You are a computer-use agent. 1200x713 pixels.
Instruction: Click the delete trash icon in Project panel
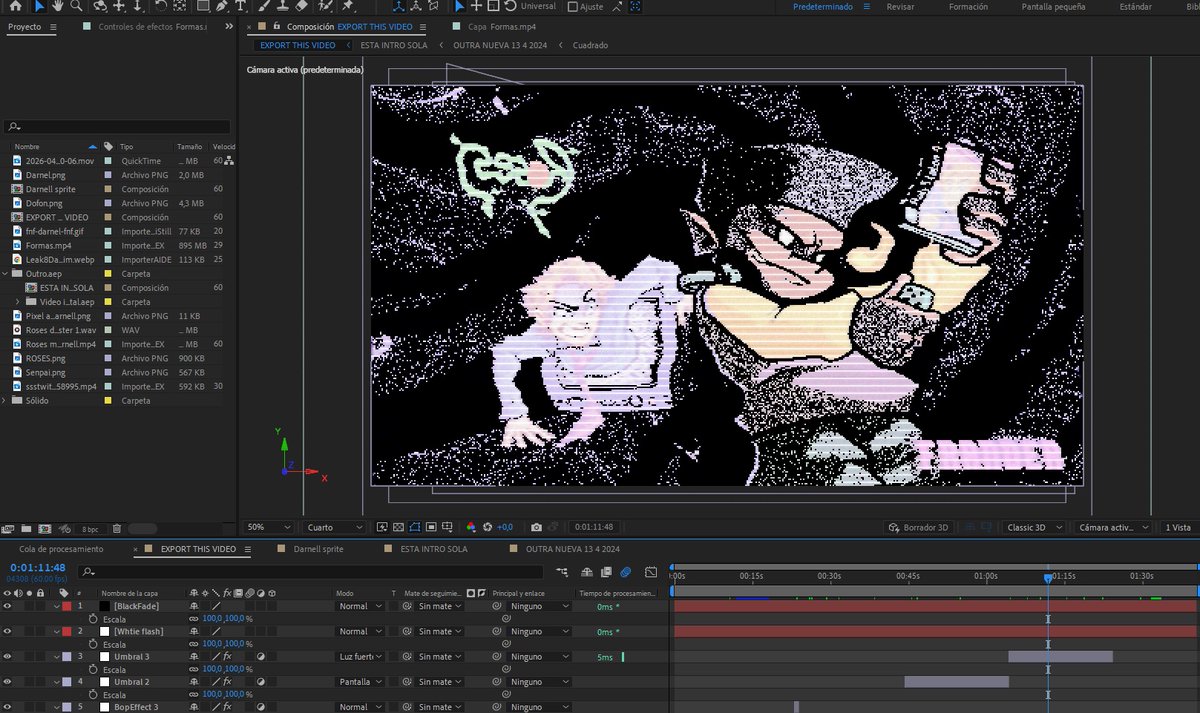click(x=117, y=528)
